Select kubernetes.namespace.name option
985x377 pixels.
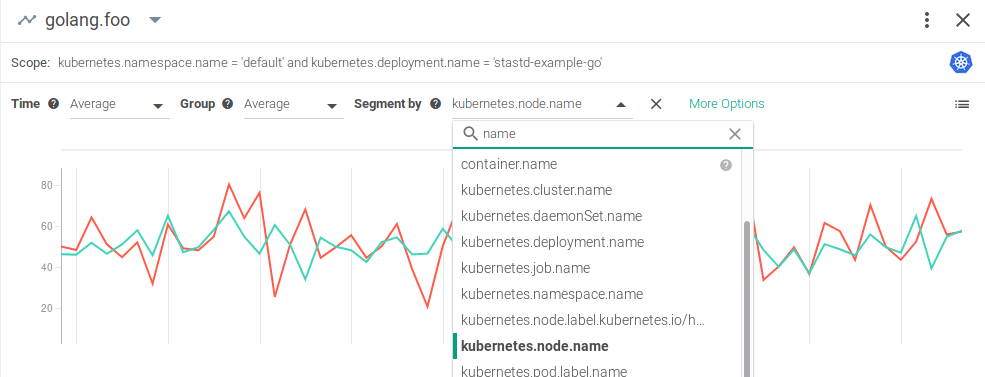597,294
